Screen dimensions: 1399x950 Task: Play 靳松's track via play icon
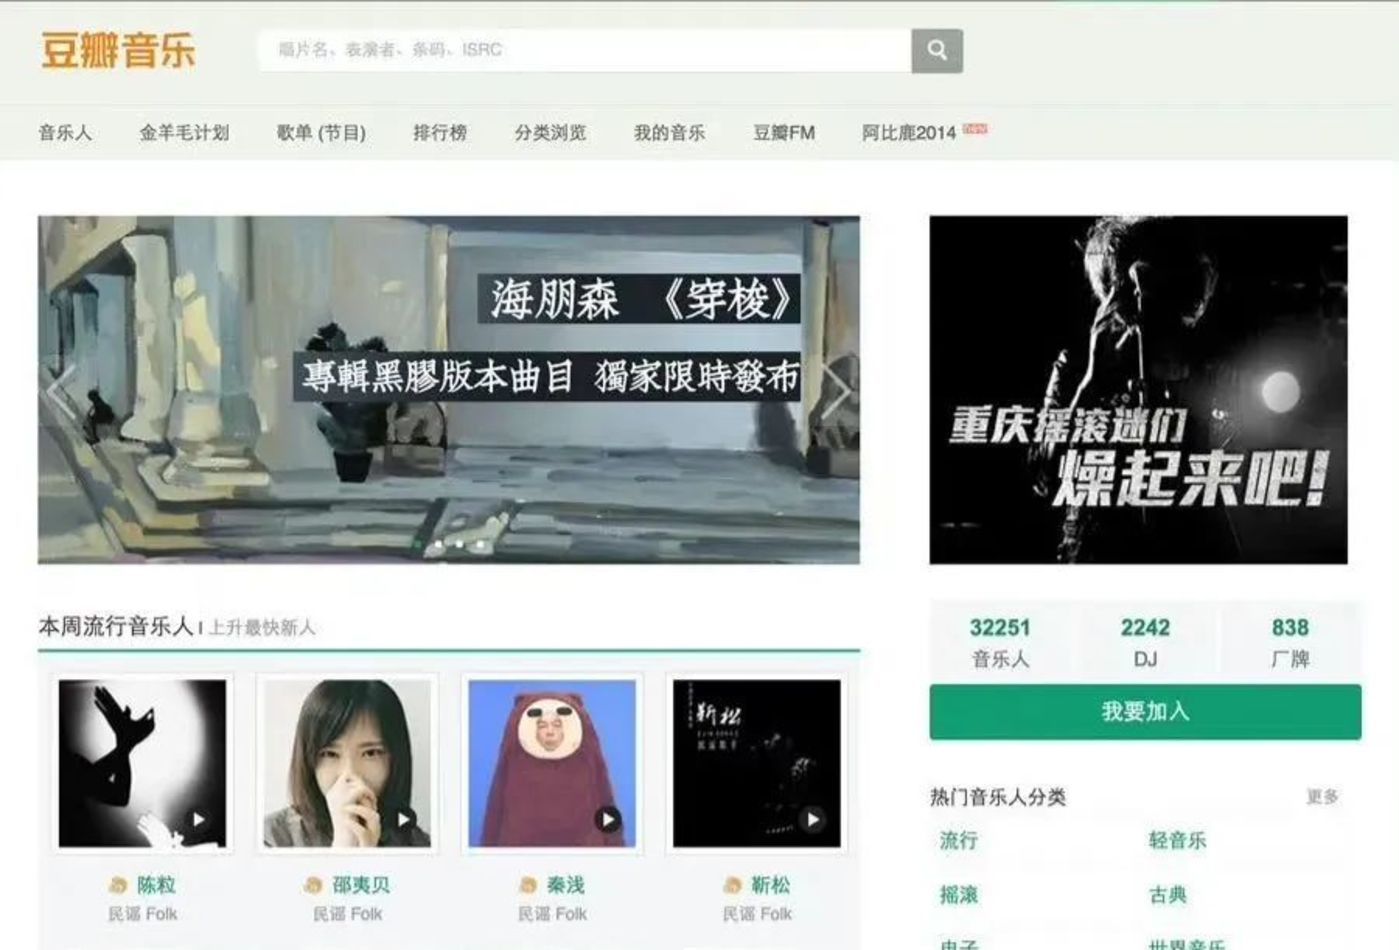pyautogui.click(x=813, y=819)
